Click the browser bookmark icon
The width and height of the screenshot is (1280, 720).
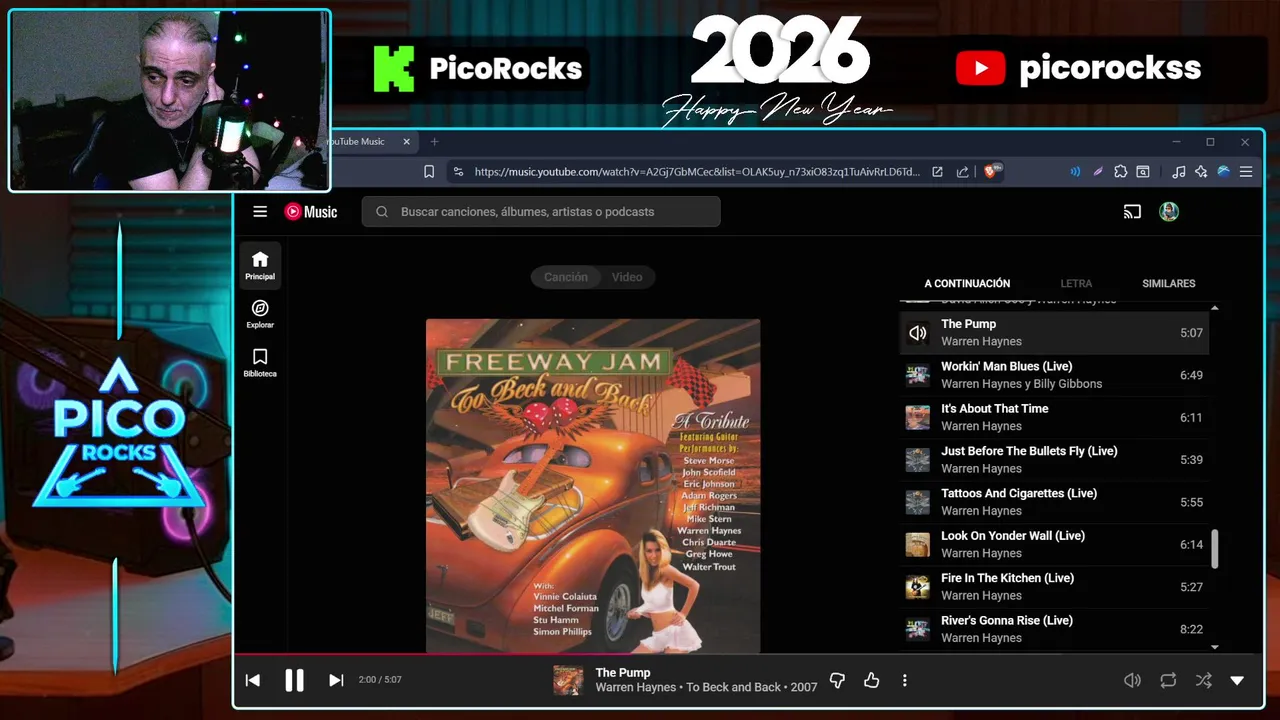pyautogui.click(x=429, y=172)
